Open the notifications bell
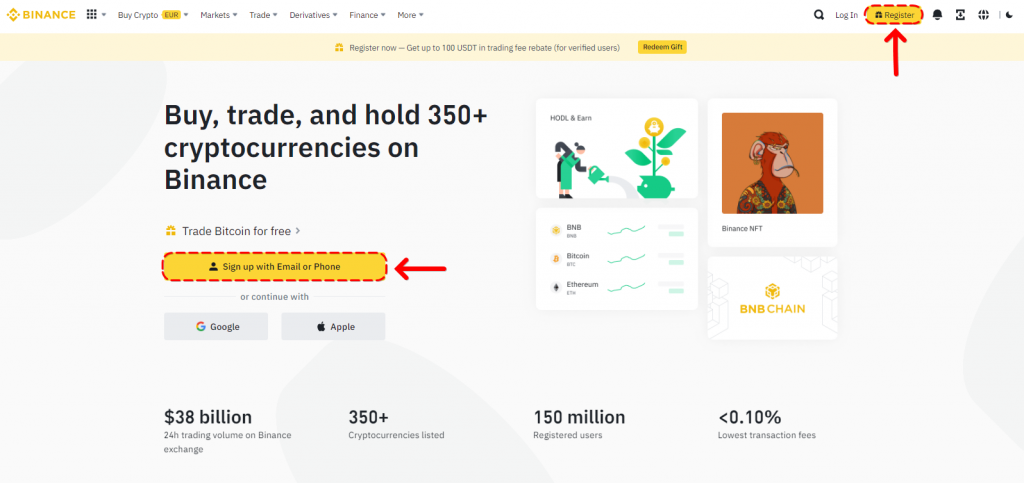Screen dimensions: 1024x483 pyautogui.click(x=937, y=15)
